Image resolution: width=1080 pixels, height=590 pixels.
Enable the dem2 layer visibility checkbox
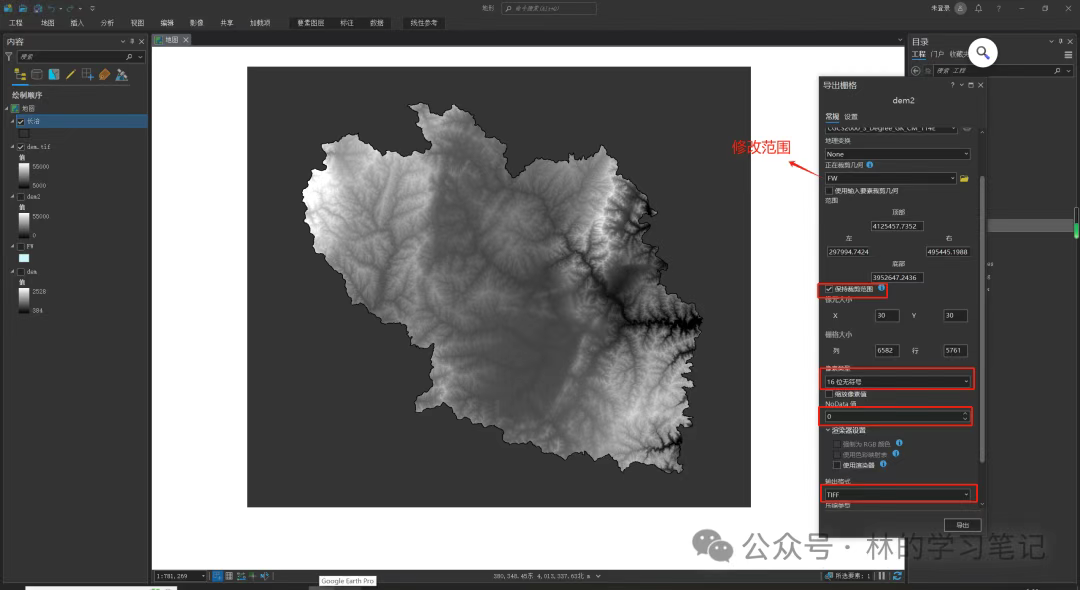(21, 197)
